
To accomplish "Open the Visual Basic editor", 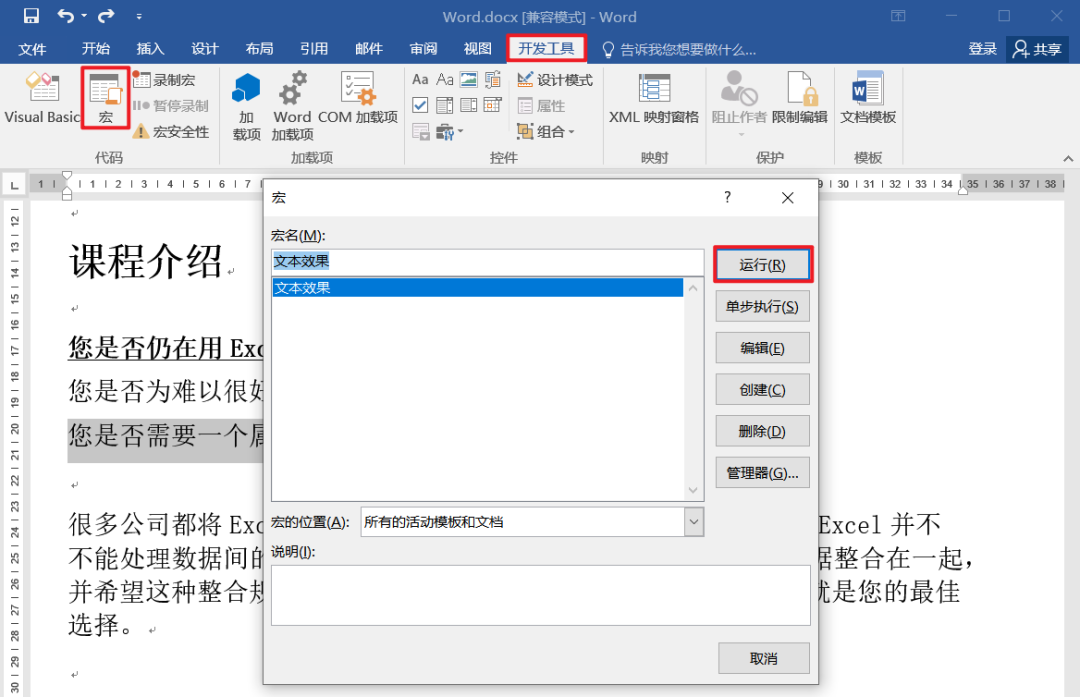I will click(41, 98).
